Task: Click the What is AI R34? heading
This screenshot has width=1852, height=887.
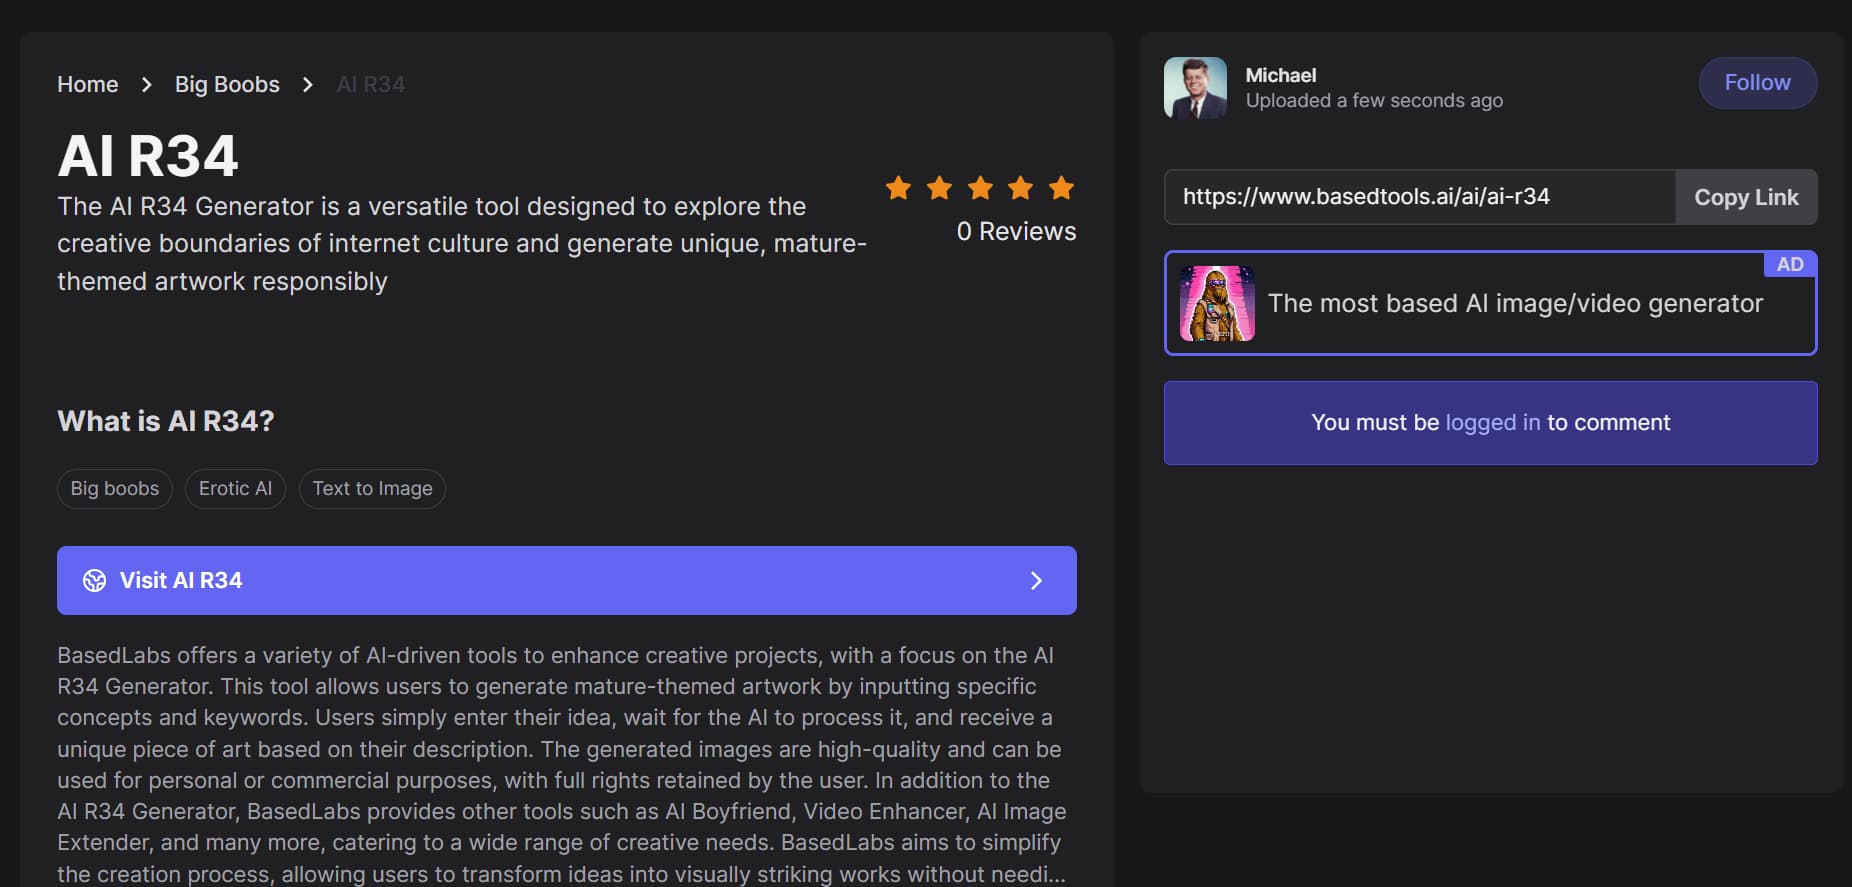Action: (x=166, y=421)
